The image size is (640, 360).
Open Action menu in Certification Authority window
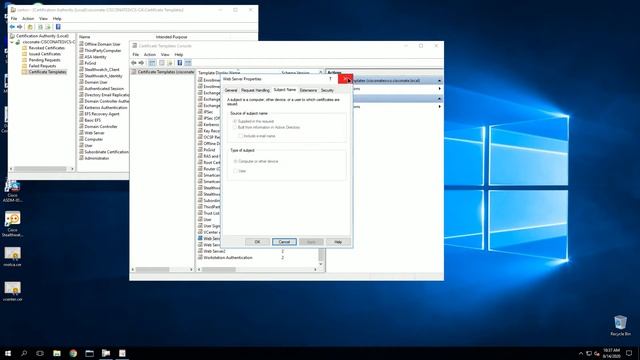click(x=28, y=18)
